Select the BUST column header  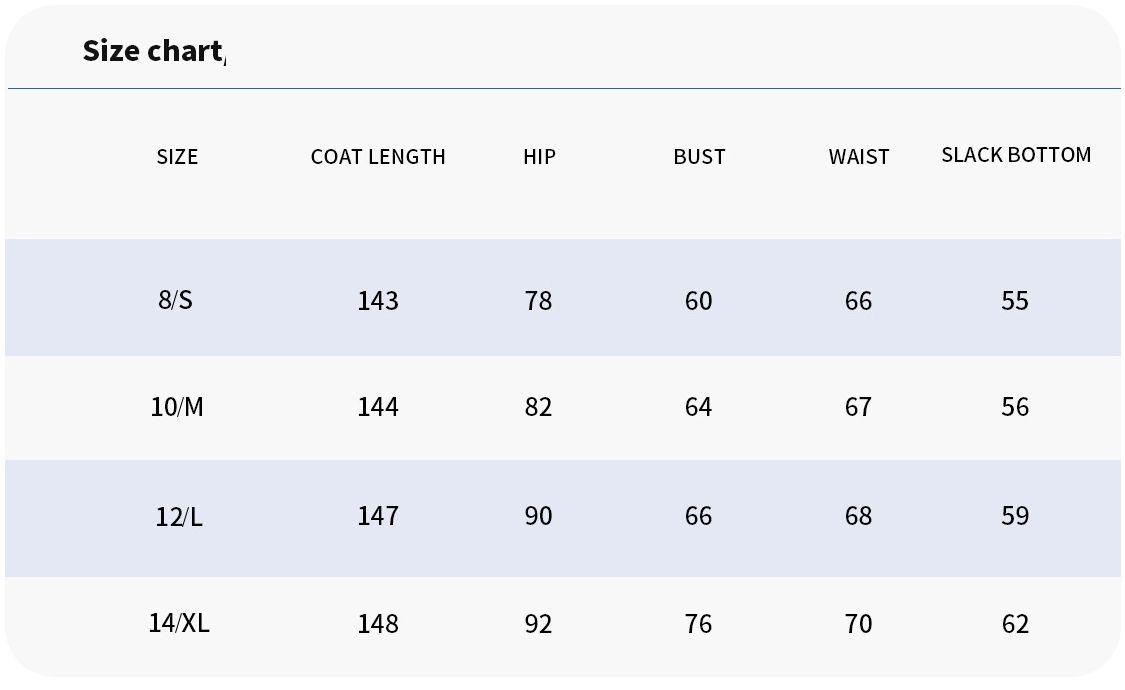[699, 157]
